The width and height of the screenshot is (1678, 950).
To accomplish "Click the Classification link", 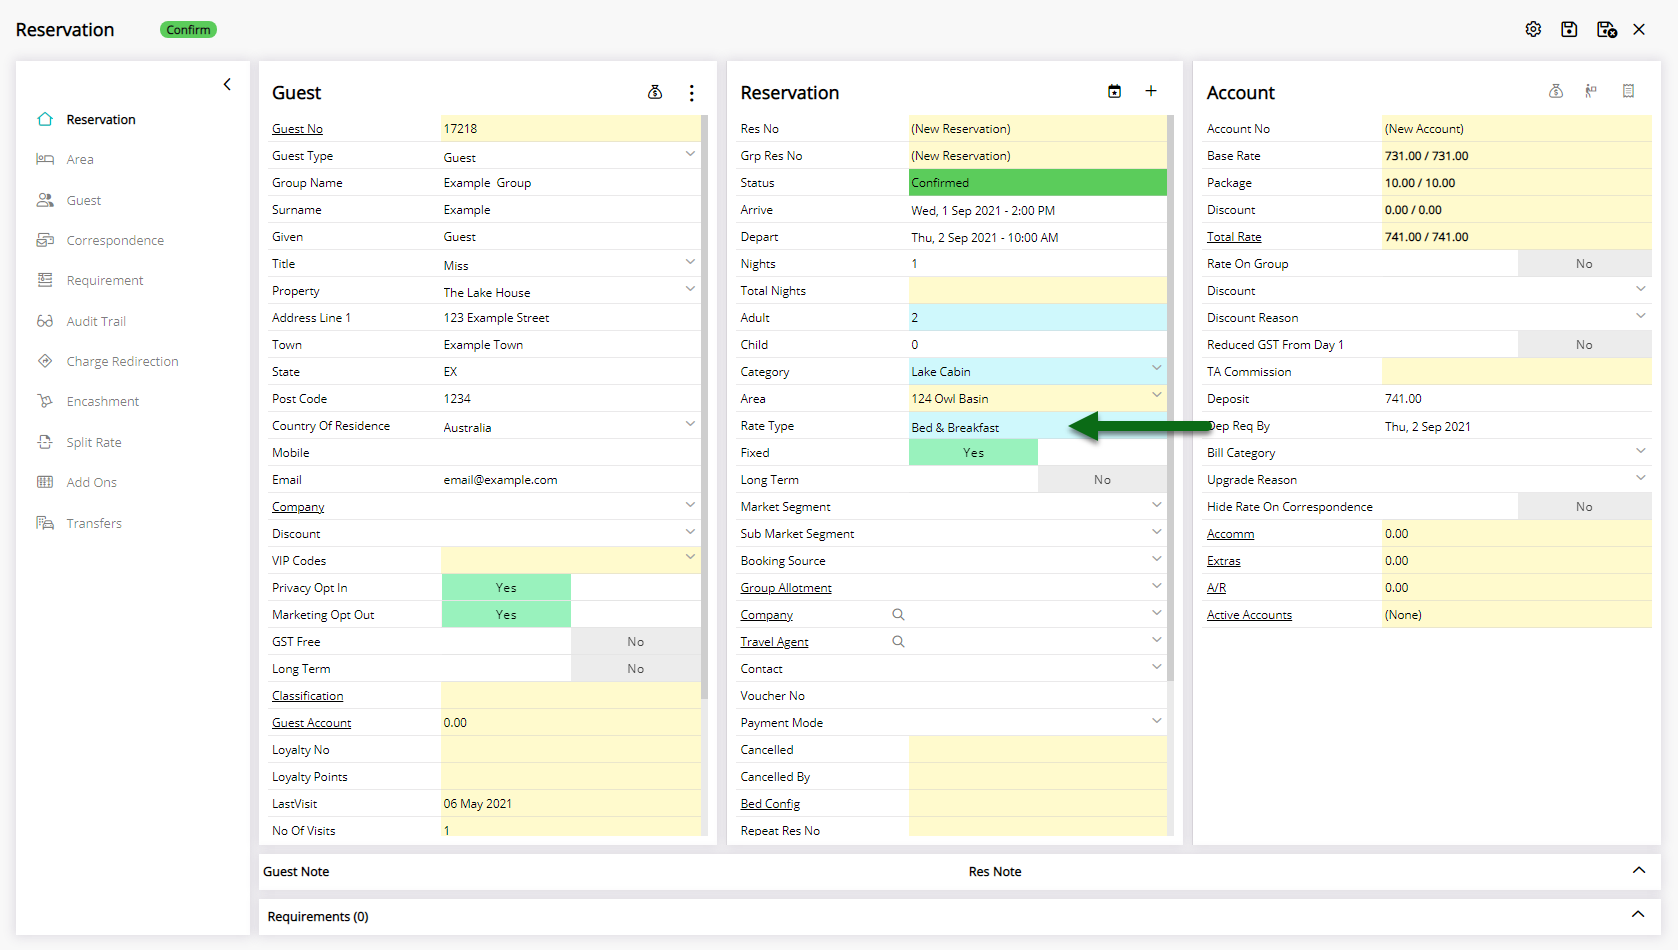I will pyautogui.click(x=307, y=696).
